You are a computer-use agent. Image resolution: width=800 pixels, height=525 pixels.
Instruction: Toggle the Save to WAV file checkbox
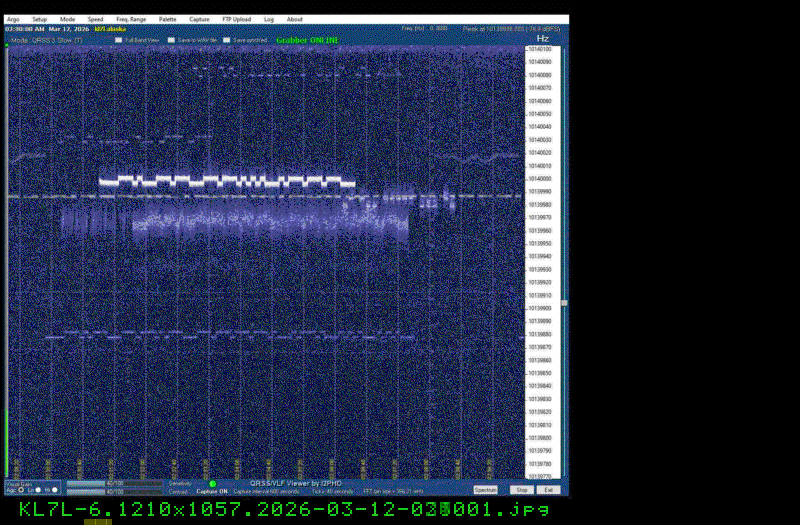pos(171,40)
